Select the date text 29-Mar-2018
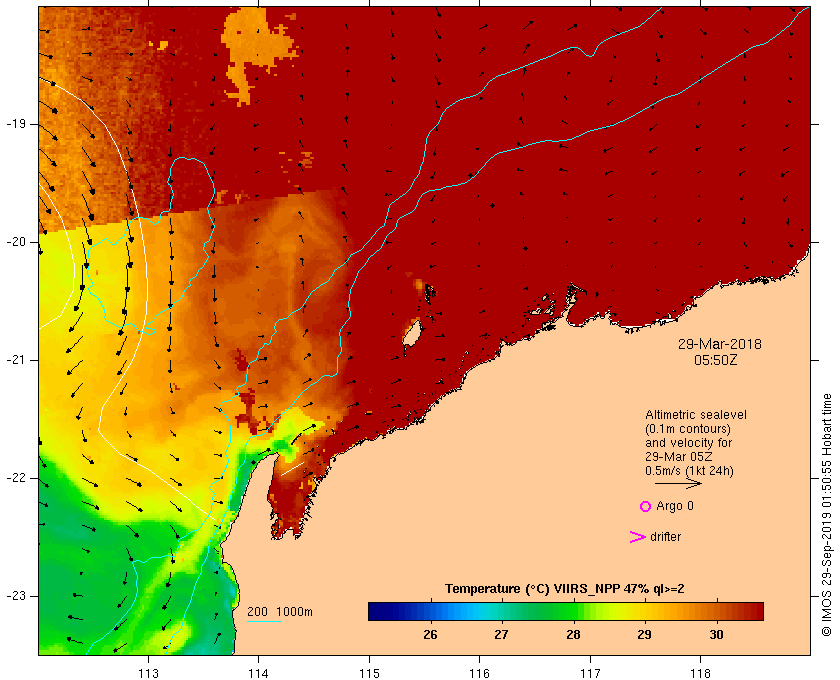840x680 pixels. click(x=719, y=344)
